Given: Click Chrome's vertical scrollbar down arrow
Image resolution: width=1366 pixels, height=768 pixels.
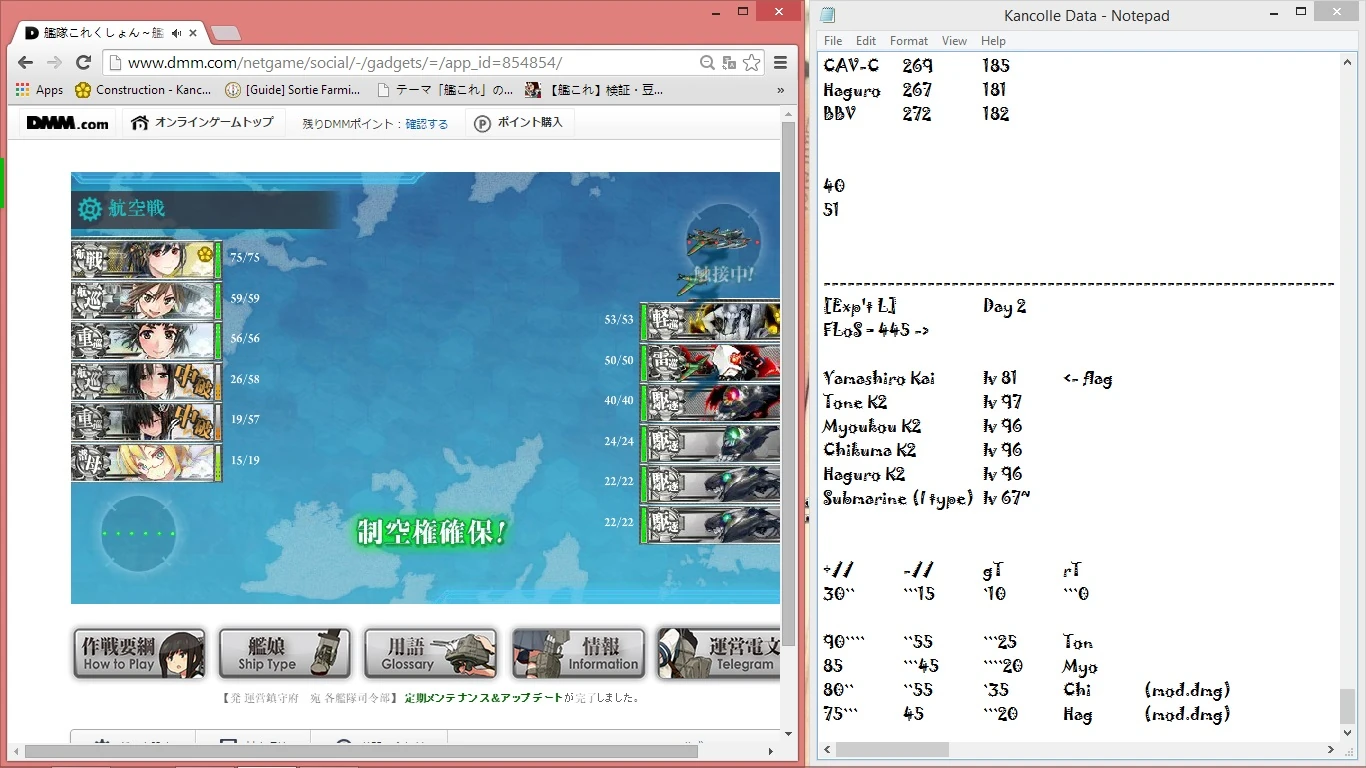Looking at the screenshot, I should 788,733.
